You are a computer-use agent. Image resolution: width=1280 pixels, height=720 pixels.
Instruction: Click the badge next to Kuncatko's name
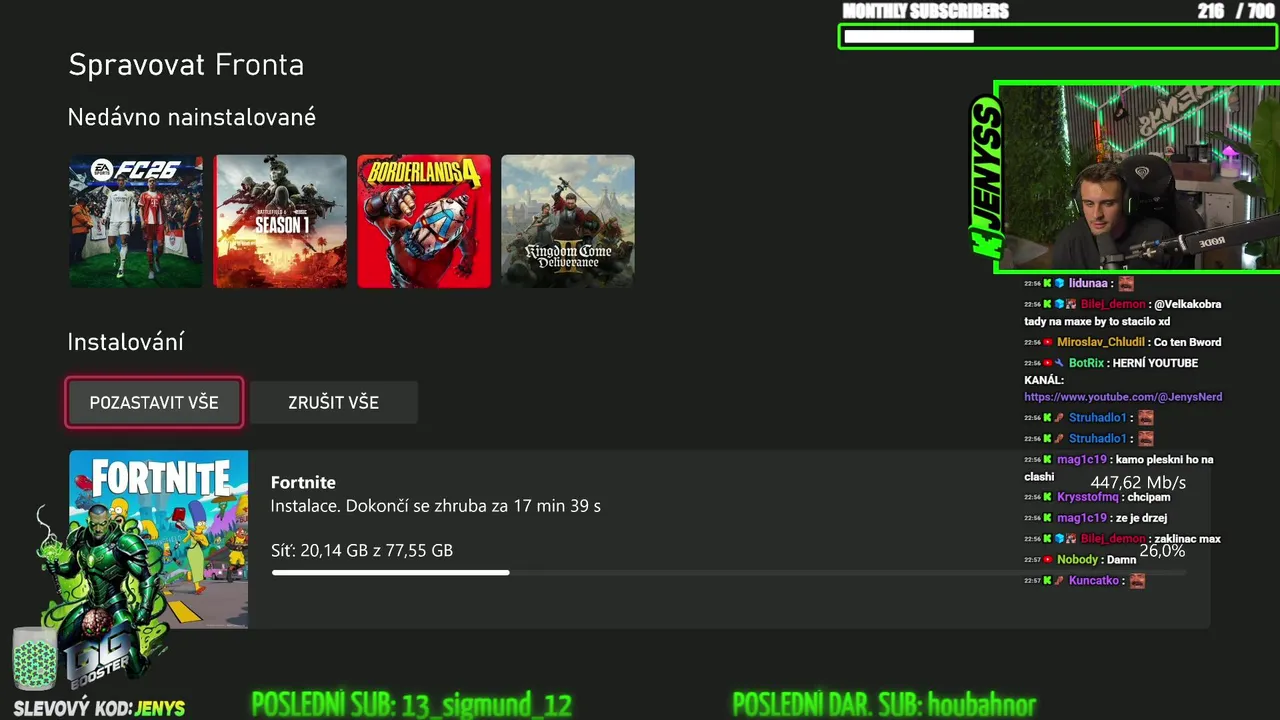pyautogui.click(x=1059, y=581)
